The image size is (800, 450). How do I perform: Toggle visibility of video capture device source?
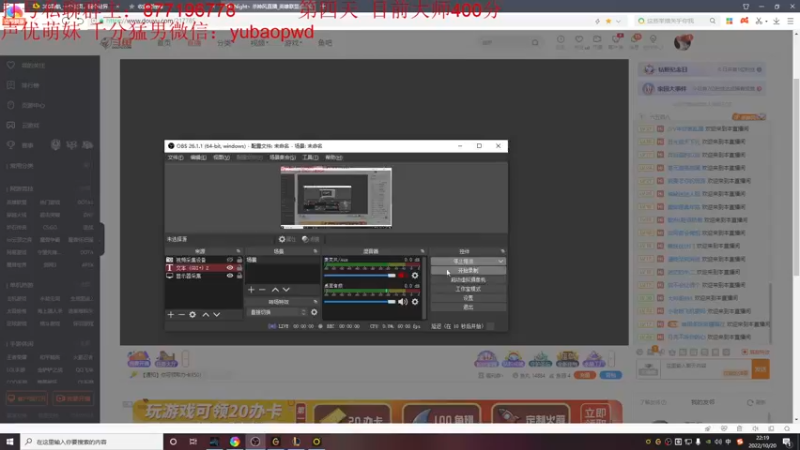(x=230, y=260)
